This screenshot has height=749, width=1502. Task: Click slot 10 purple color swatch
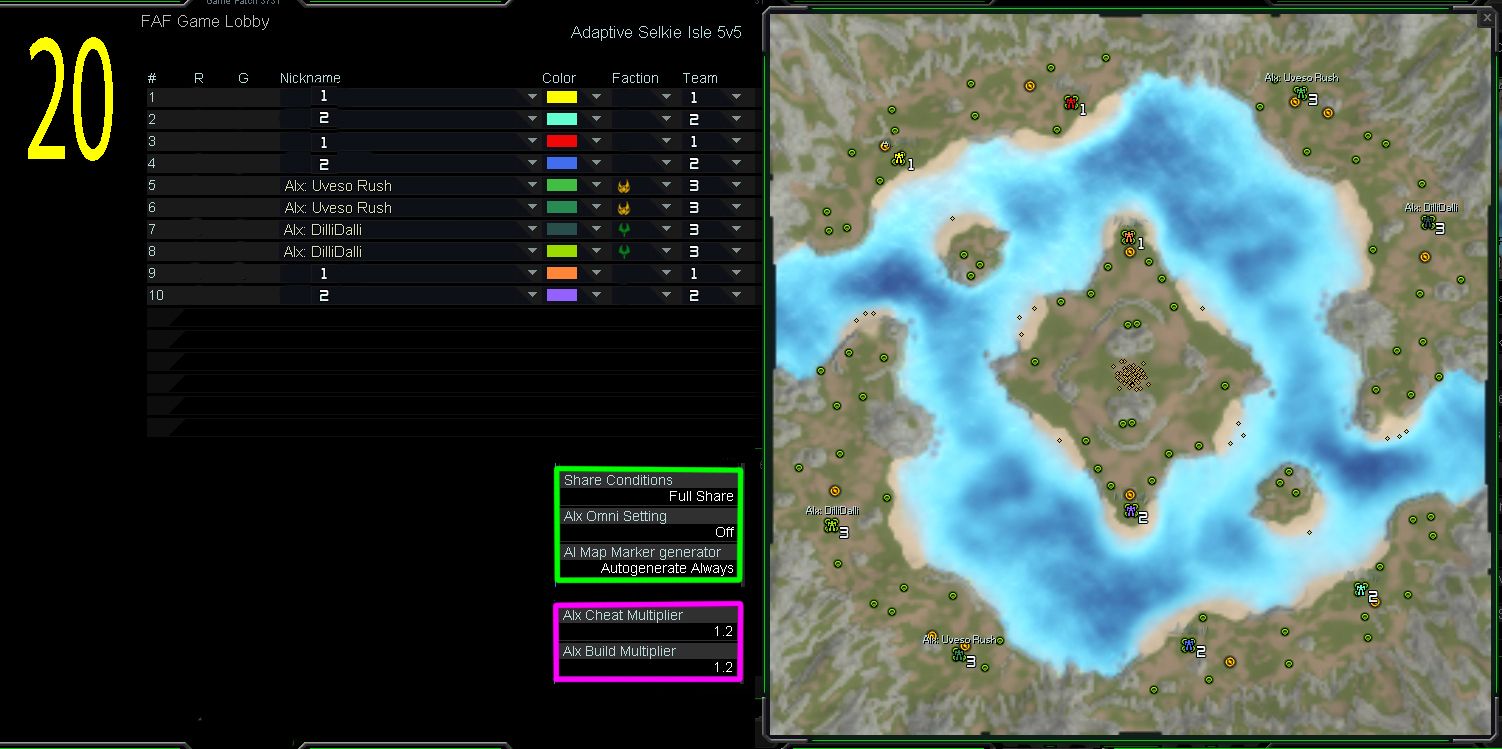pos(562,296)
